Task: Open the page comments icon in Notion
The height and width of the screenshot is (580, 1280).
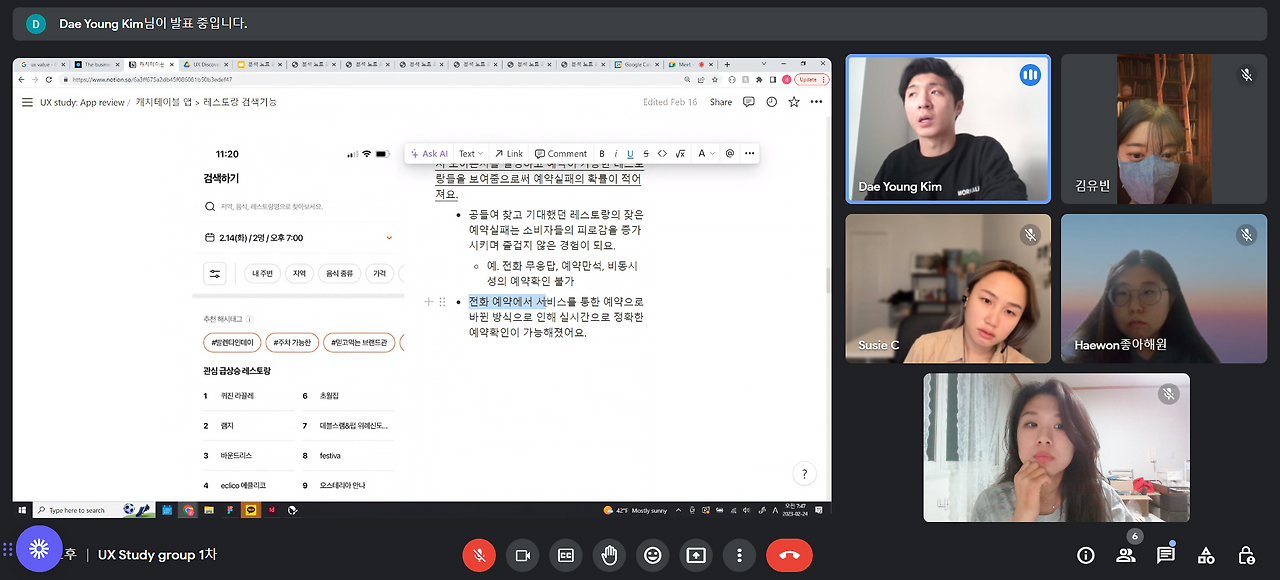Action: 749,102
